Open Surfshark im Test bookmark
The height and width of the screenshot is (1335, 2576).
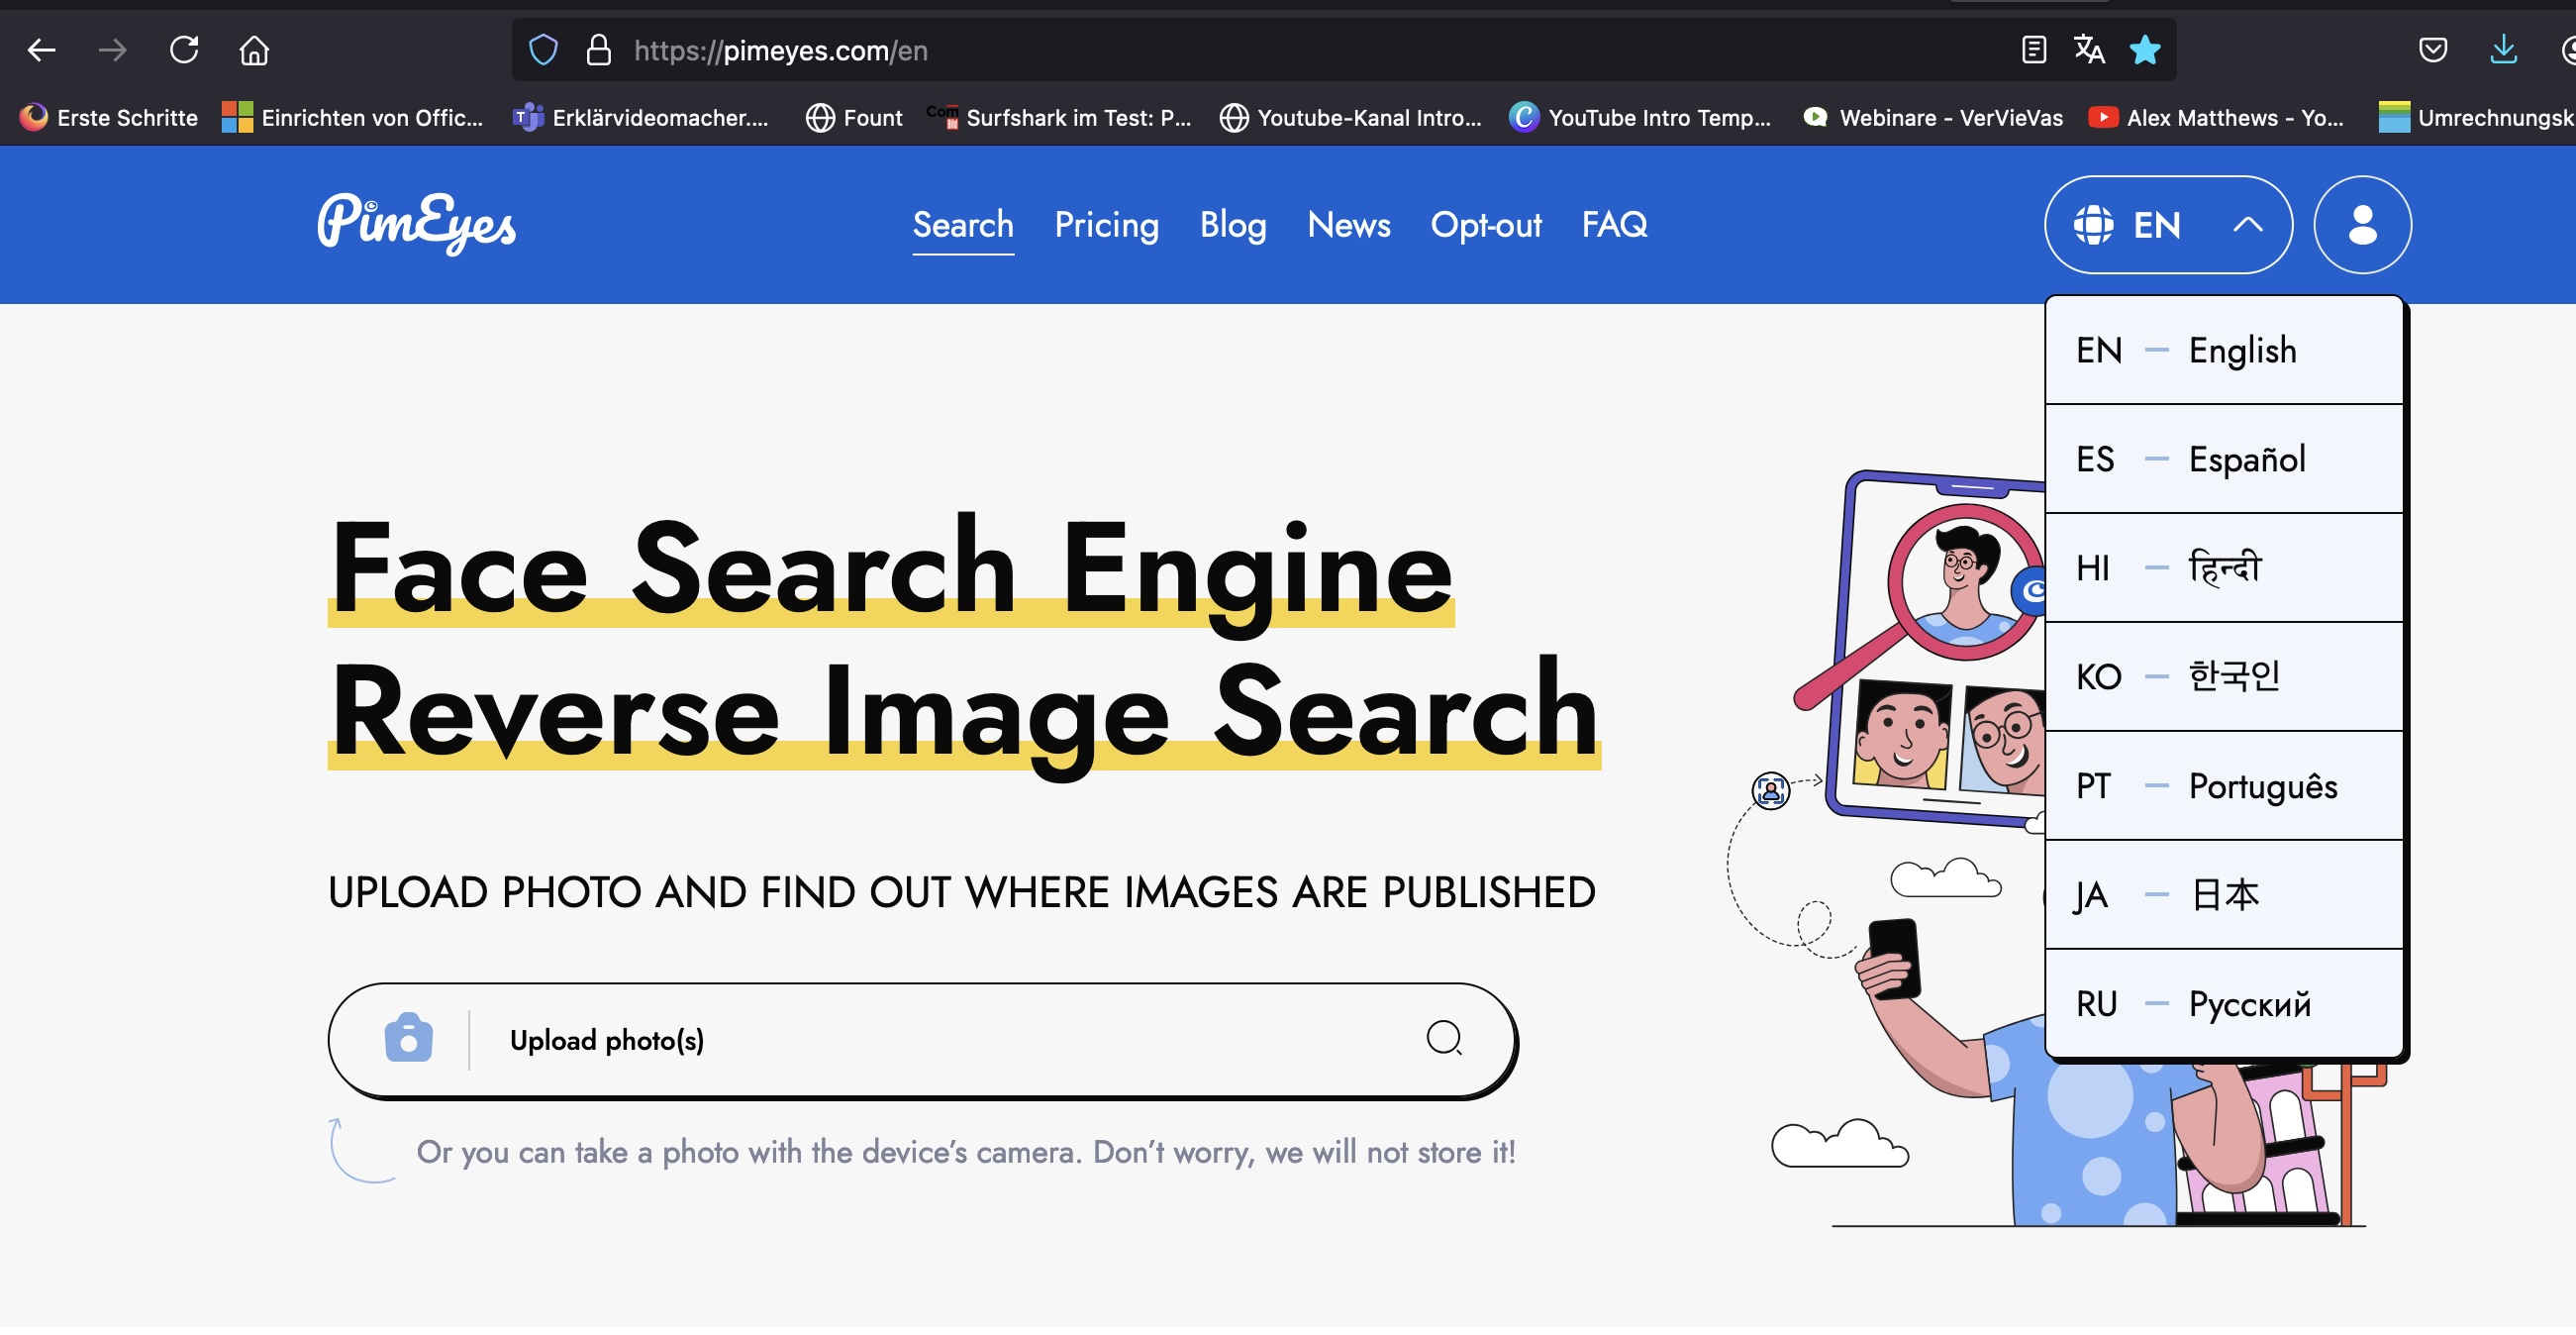[x=1060, y=118]
